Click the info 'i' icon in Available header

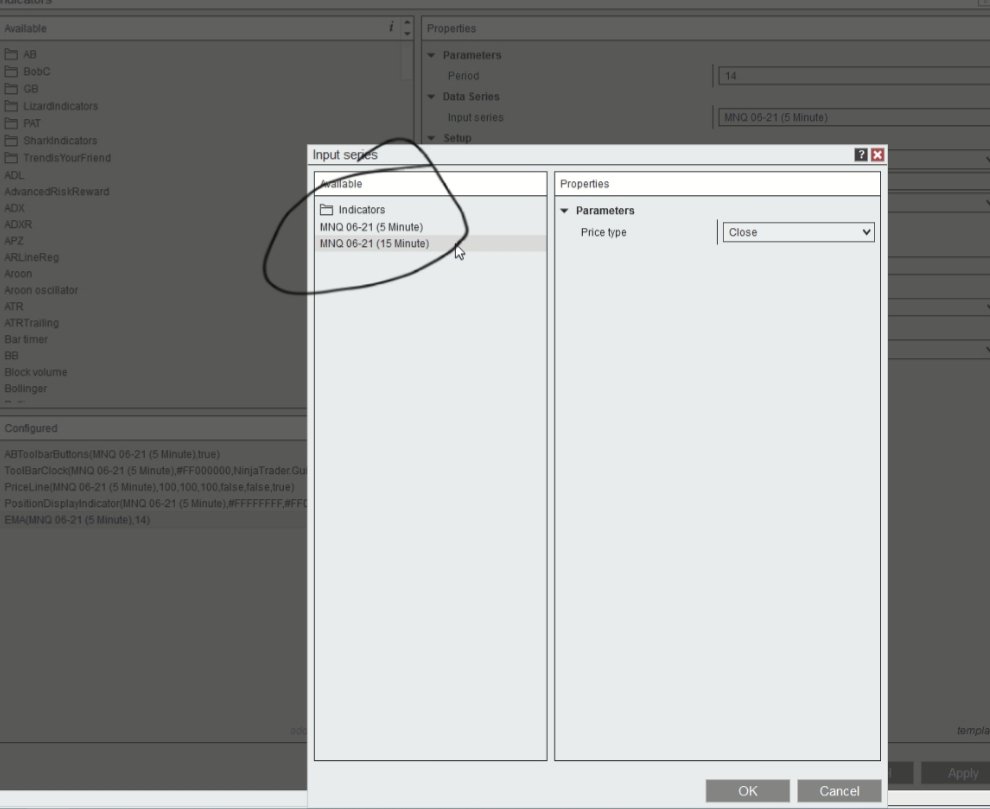[391, 27]
